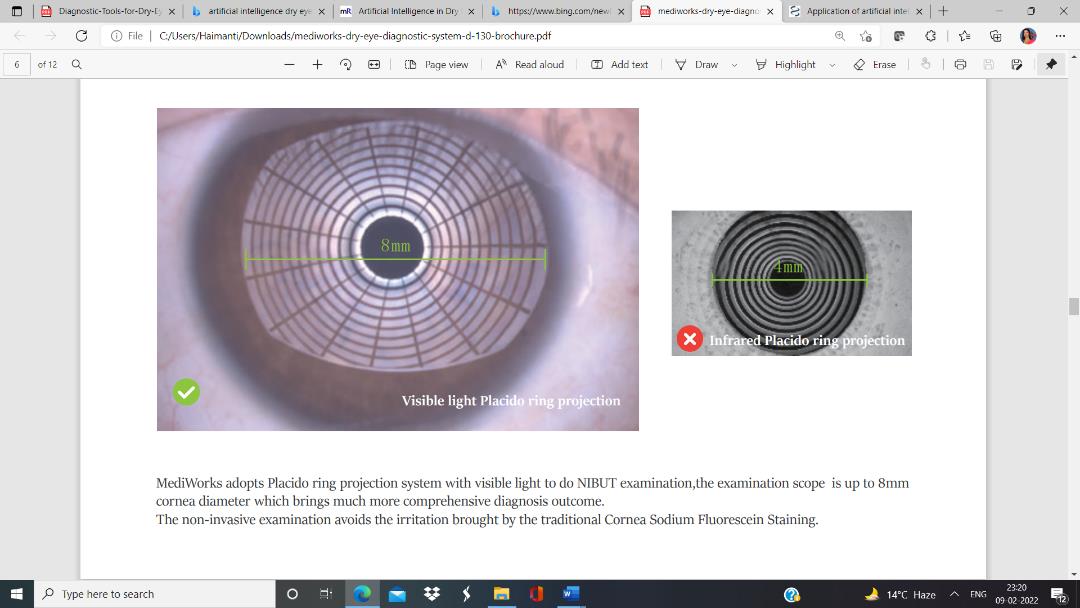Click the vertical scrollbar thumb
This screenshot has height=608, width=1080.
(1073, 306)
